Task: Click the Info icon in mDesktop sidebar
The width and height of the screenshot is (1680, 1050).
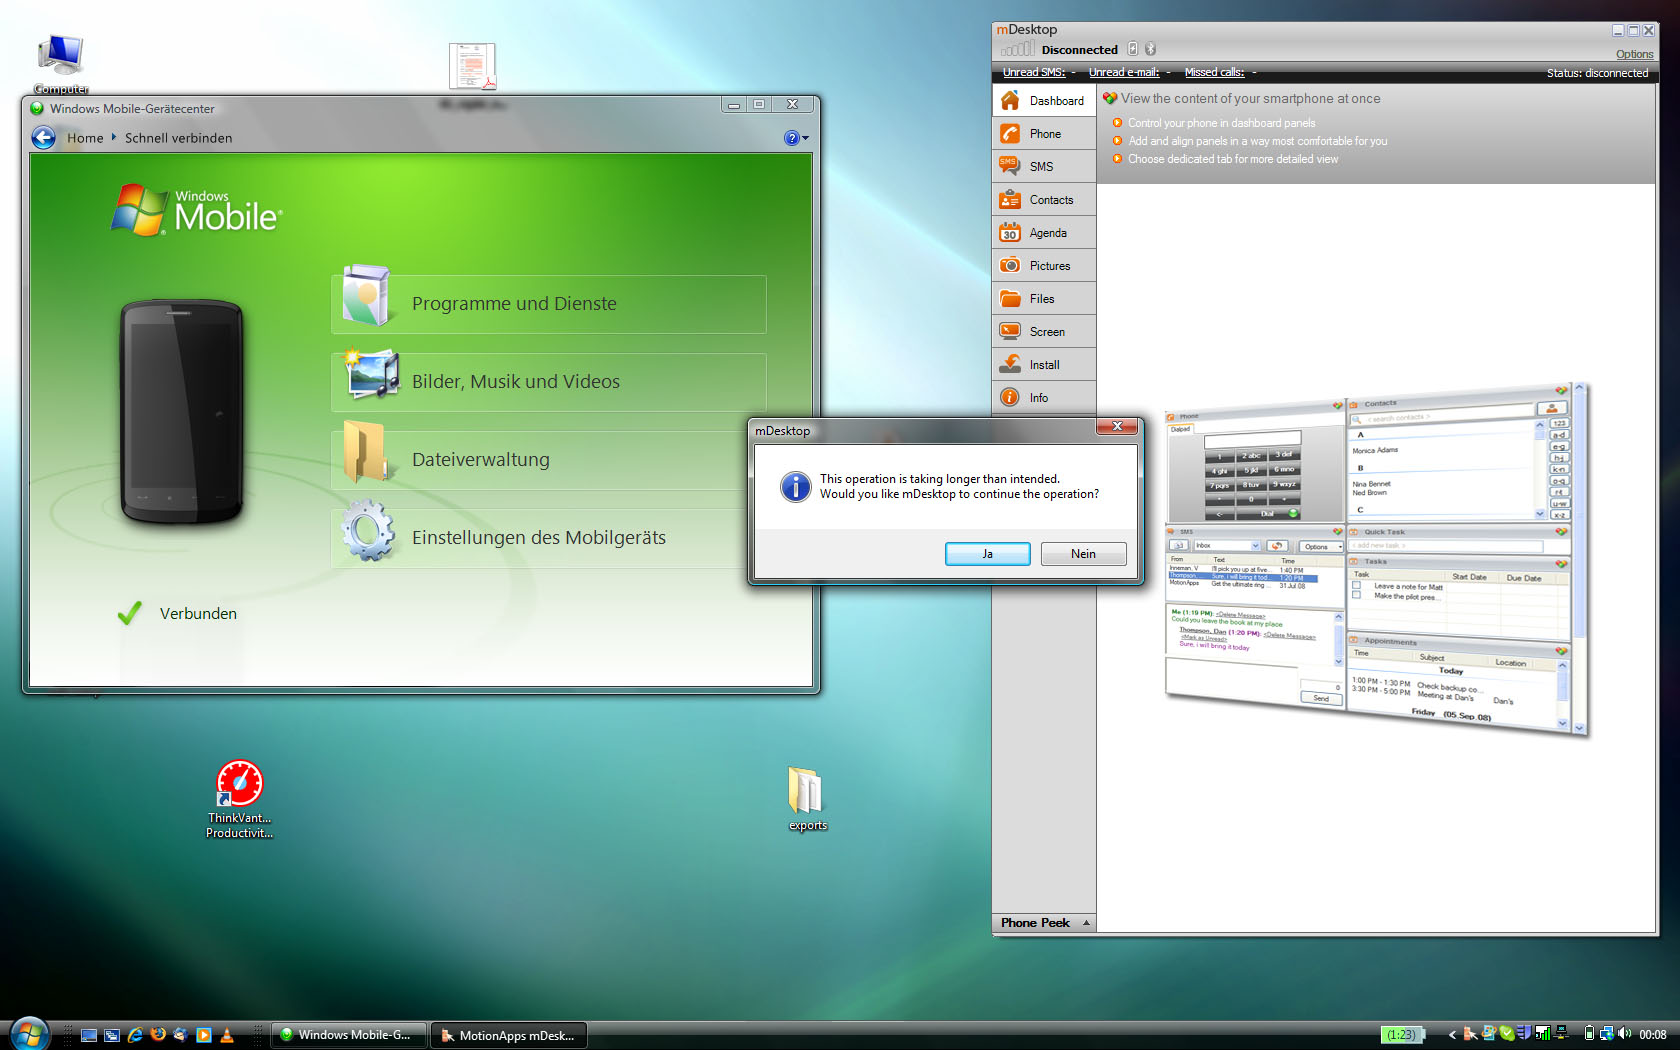Action: click(1010, 398)
